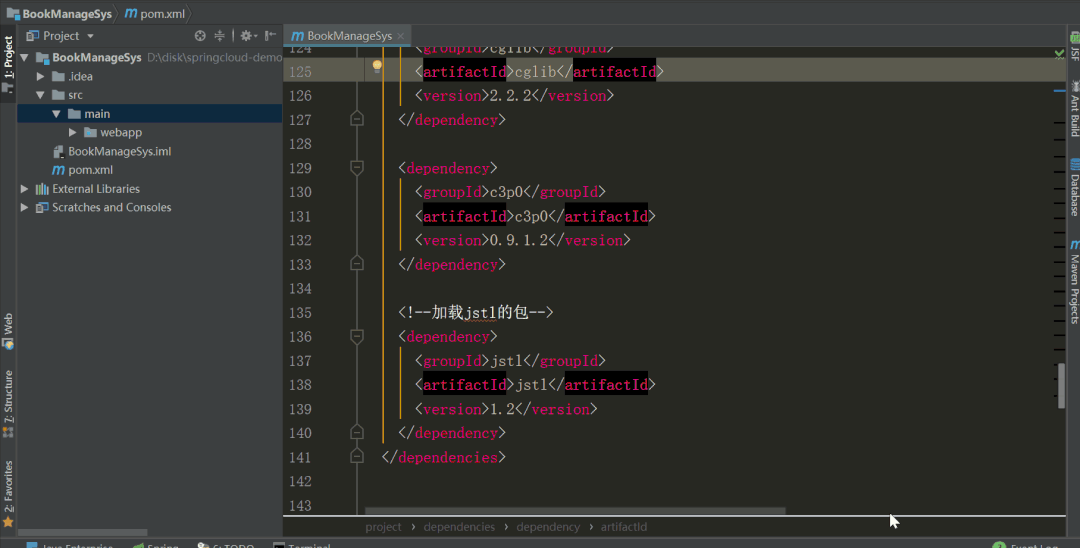1080x548 pixels.
Task: Click the scroll-from-source target icon
Action: [200, 36]
